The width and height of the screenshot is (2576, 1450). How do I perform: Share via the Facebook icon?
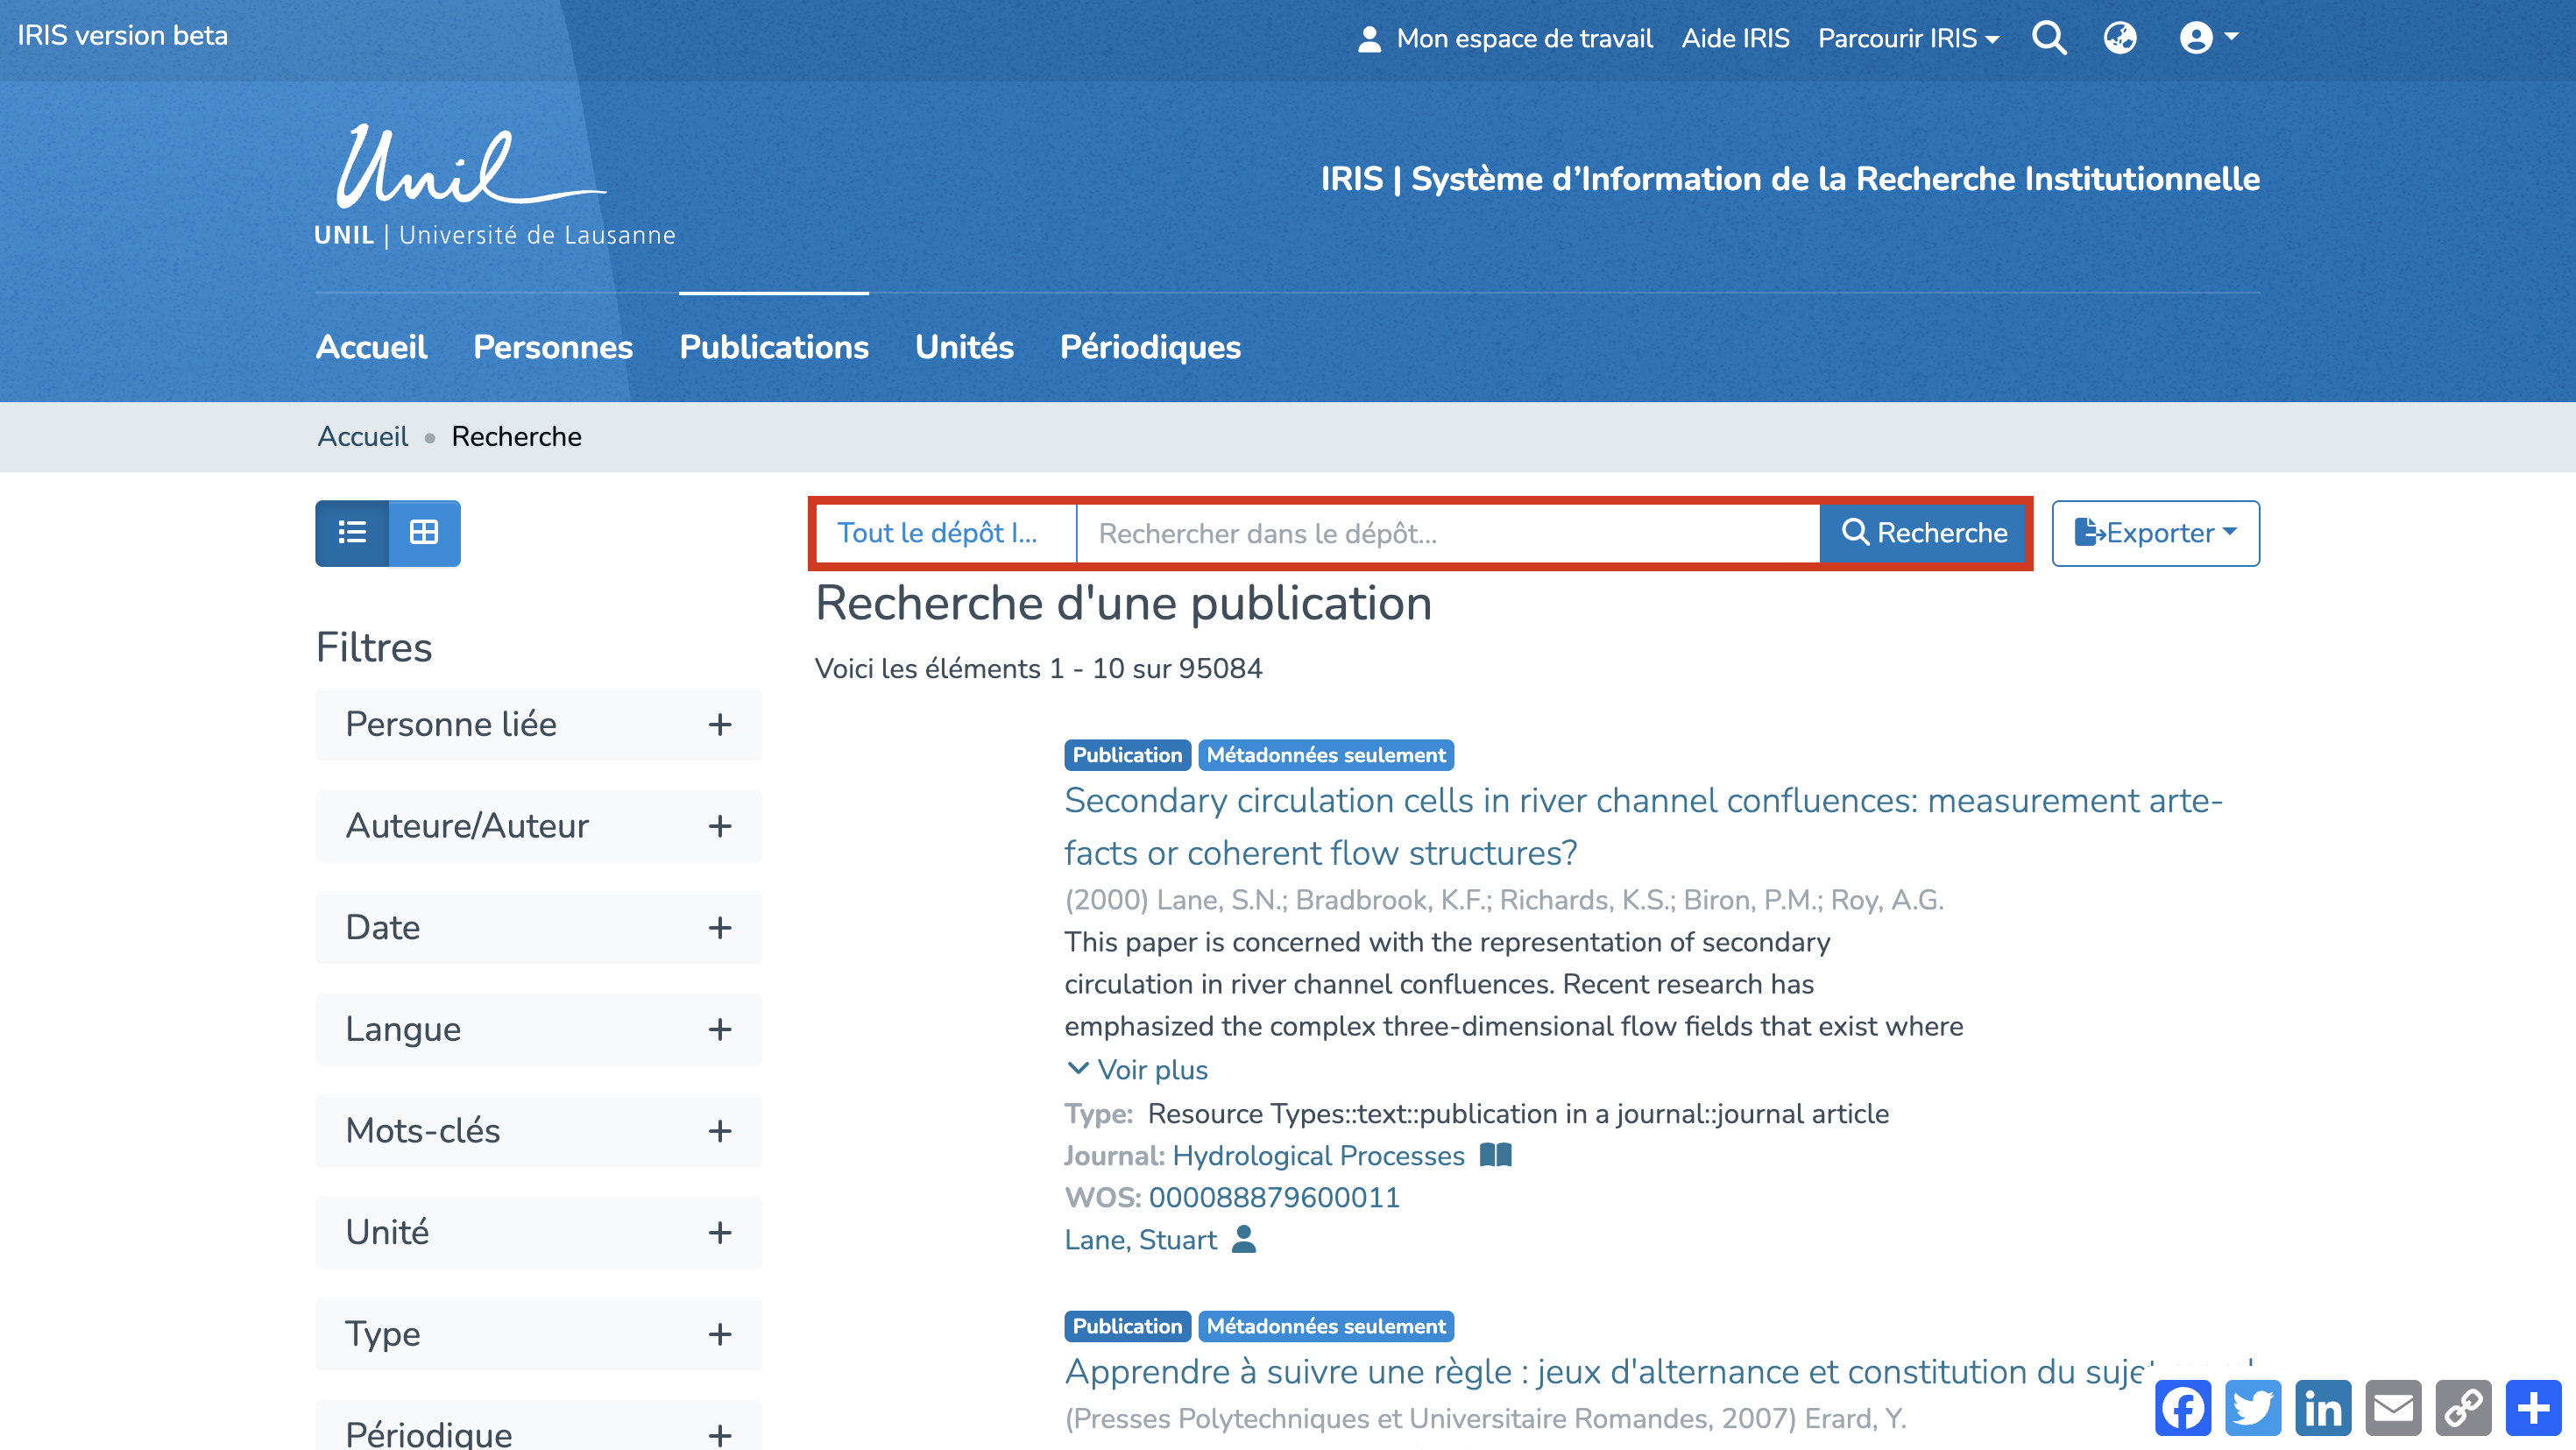2182,1408
